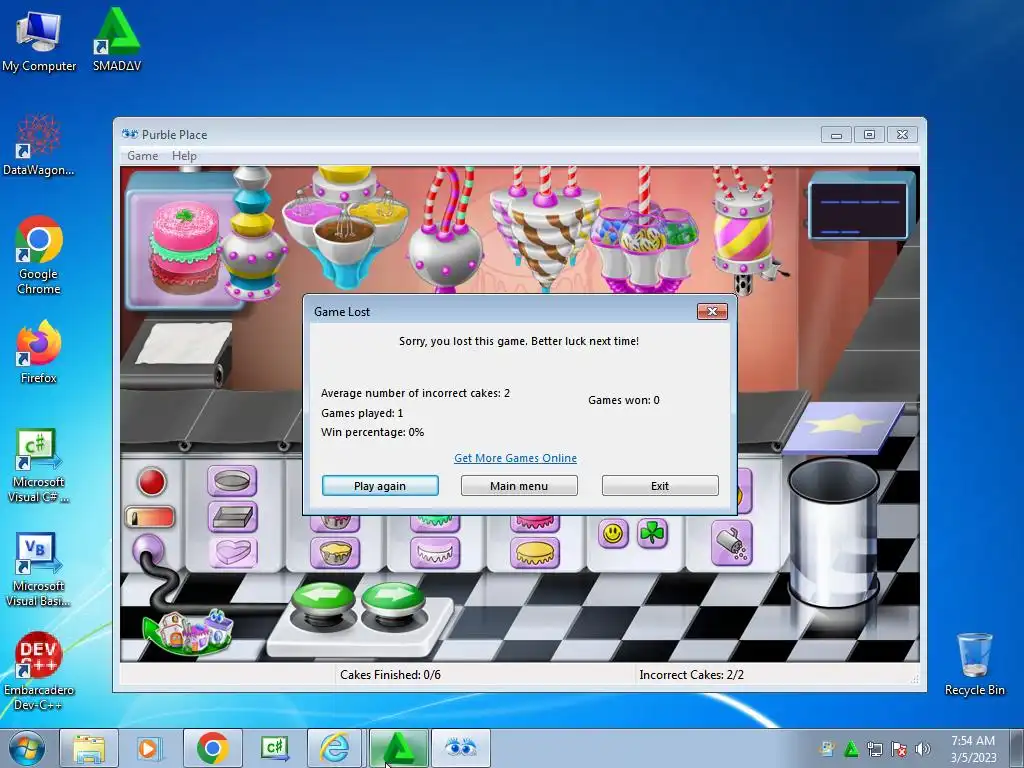Pick the green clover decoration icon
Screen dimensions: 1024x768
click(652, 534)
